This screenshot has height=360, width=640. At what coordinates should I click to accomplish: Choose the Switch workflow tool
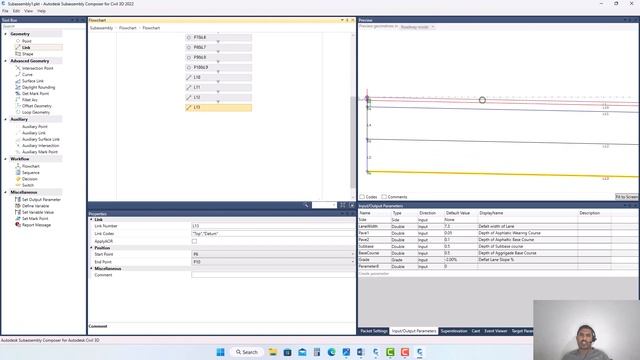28,185
